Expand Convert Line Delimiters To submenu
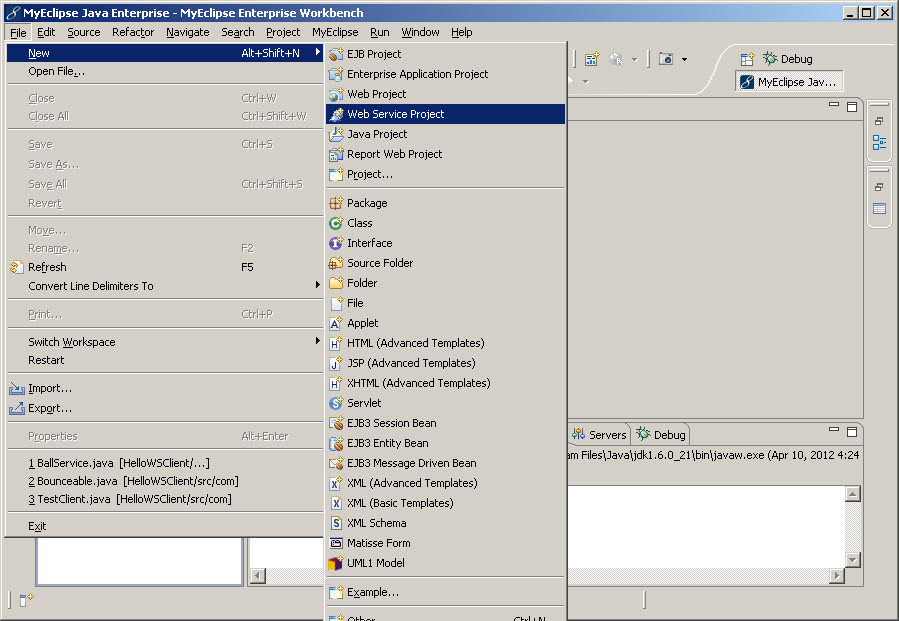 318,285
